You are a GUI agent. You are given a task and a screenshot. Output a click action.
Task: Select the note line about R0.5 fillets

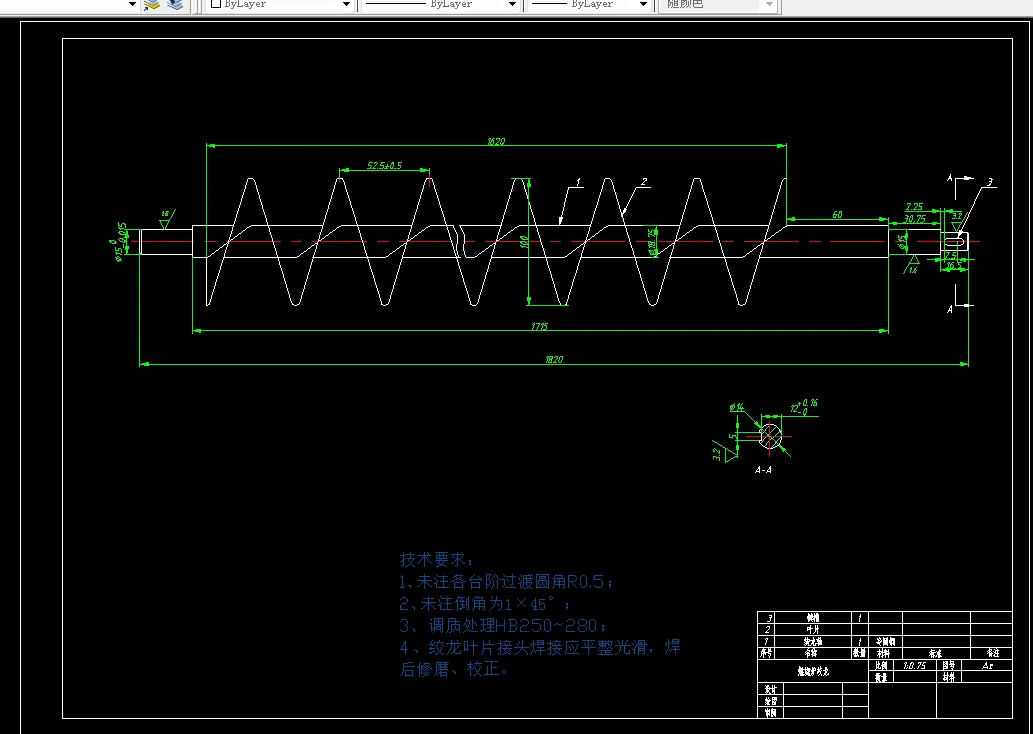(x=507, y=582)
